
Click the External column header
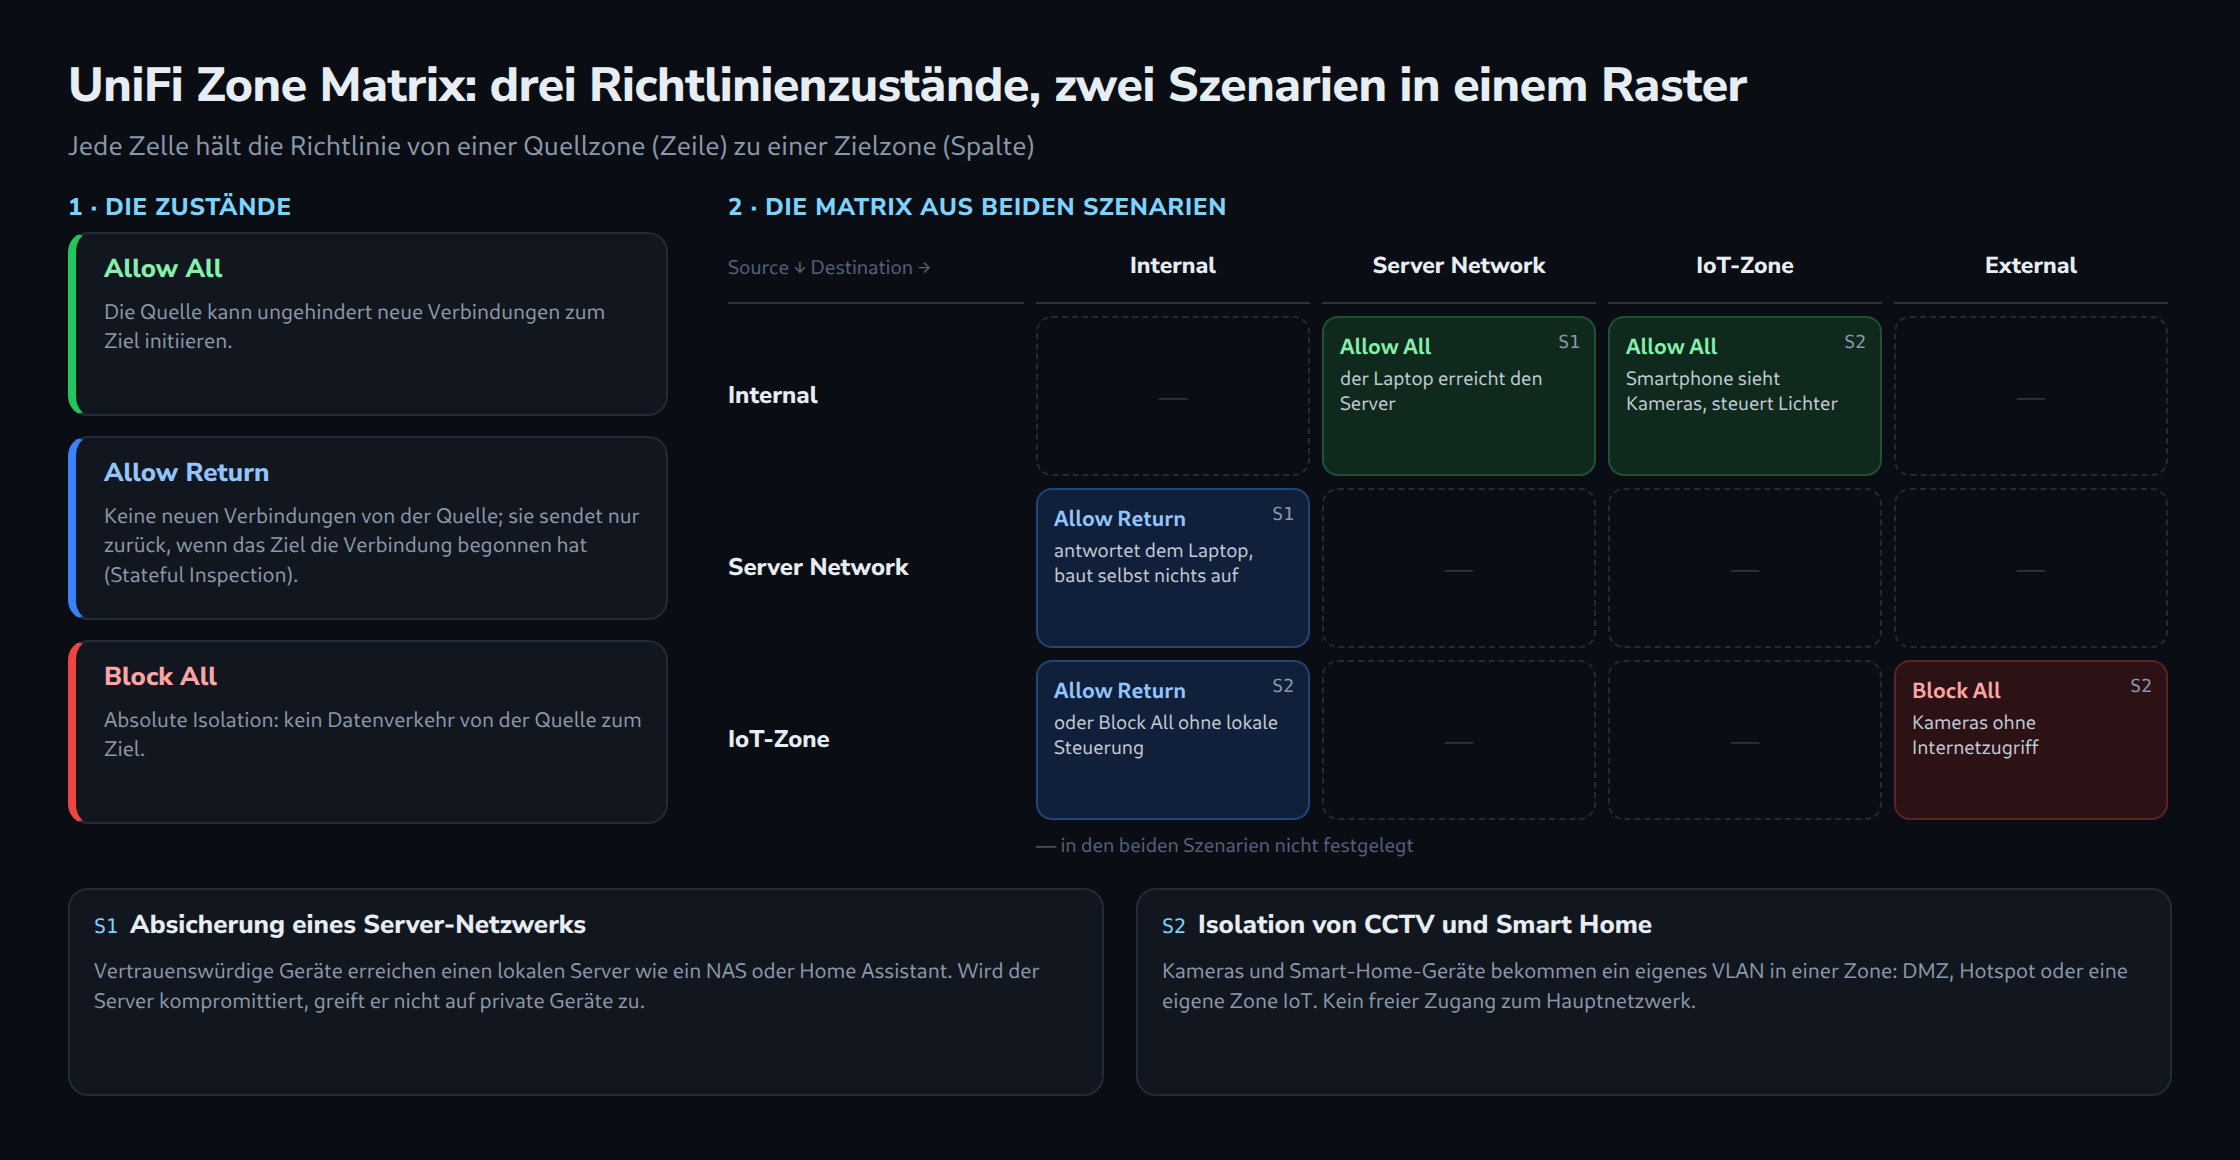(x=2030, y=266)
